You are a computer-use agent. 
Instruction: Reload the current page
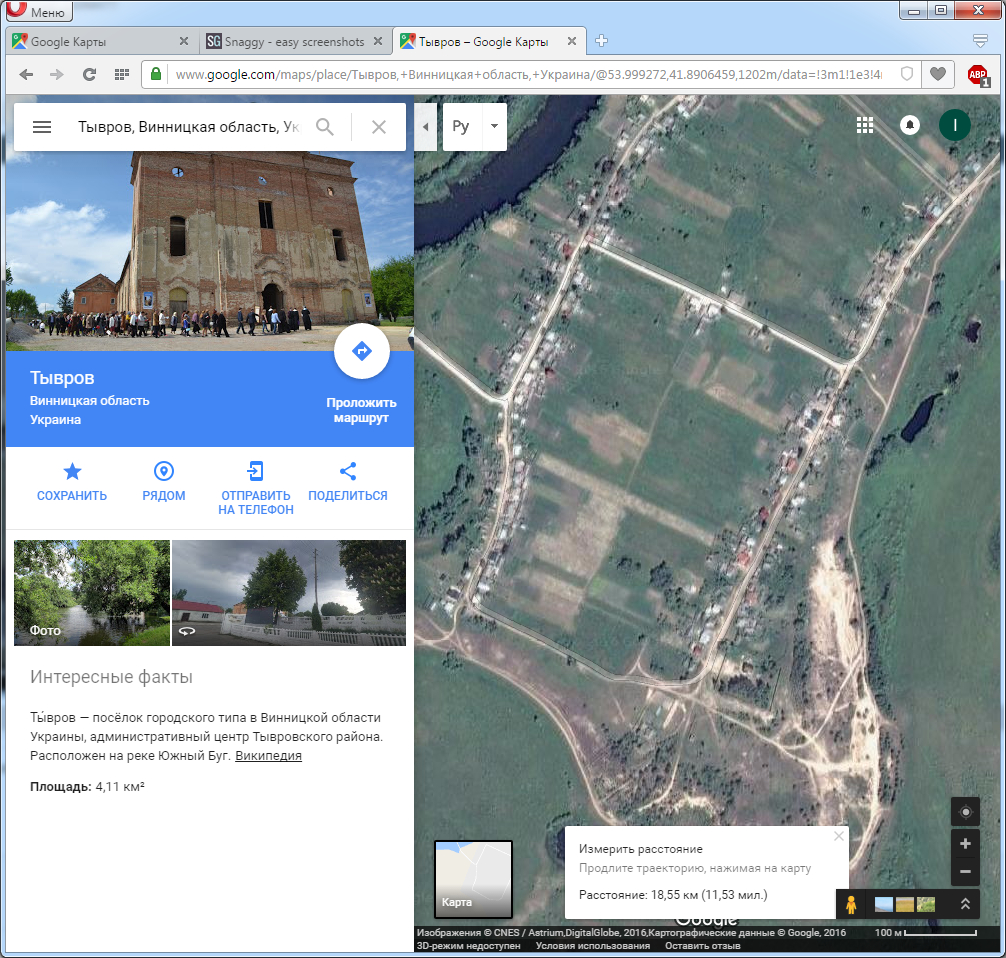tap(89, 74)
